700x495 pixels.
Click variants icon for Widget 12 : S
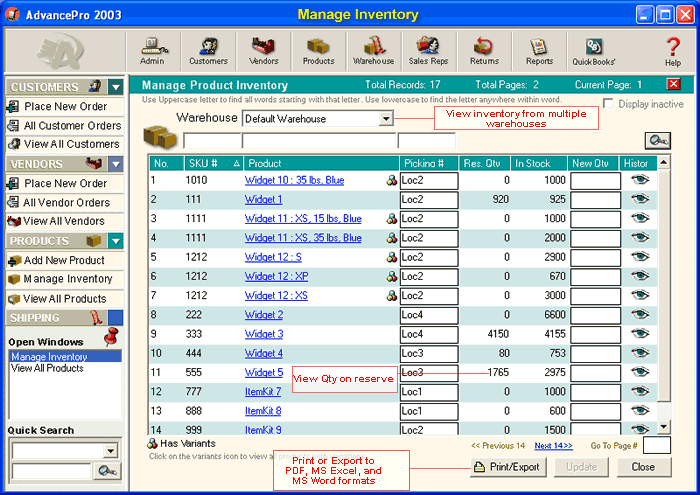[x=392, y=257]
